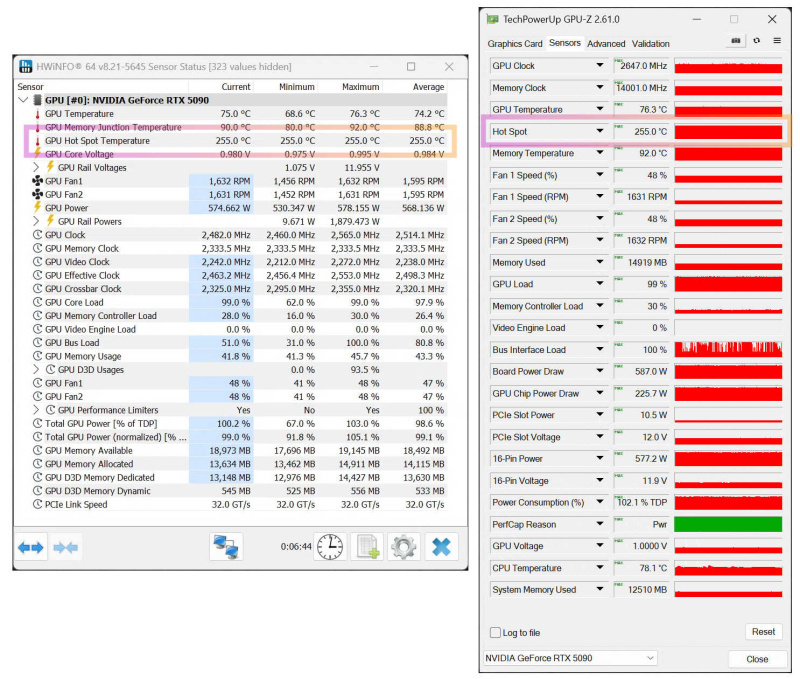Click the HWiNFO clock reset timer icon
The width and height of the screenshot is (800, 679).
pos(330,547)
